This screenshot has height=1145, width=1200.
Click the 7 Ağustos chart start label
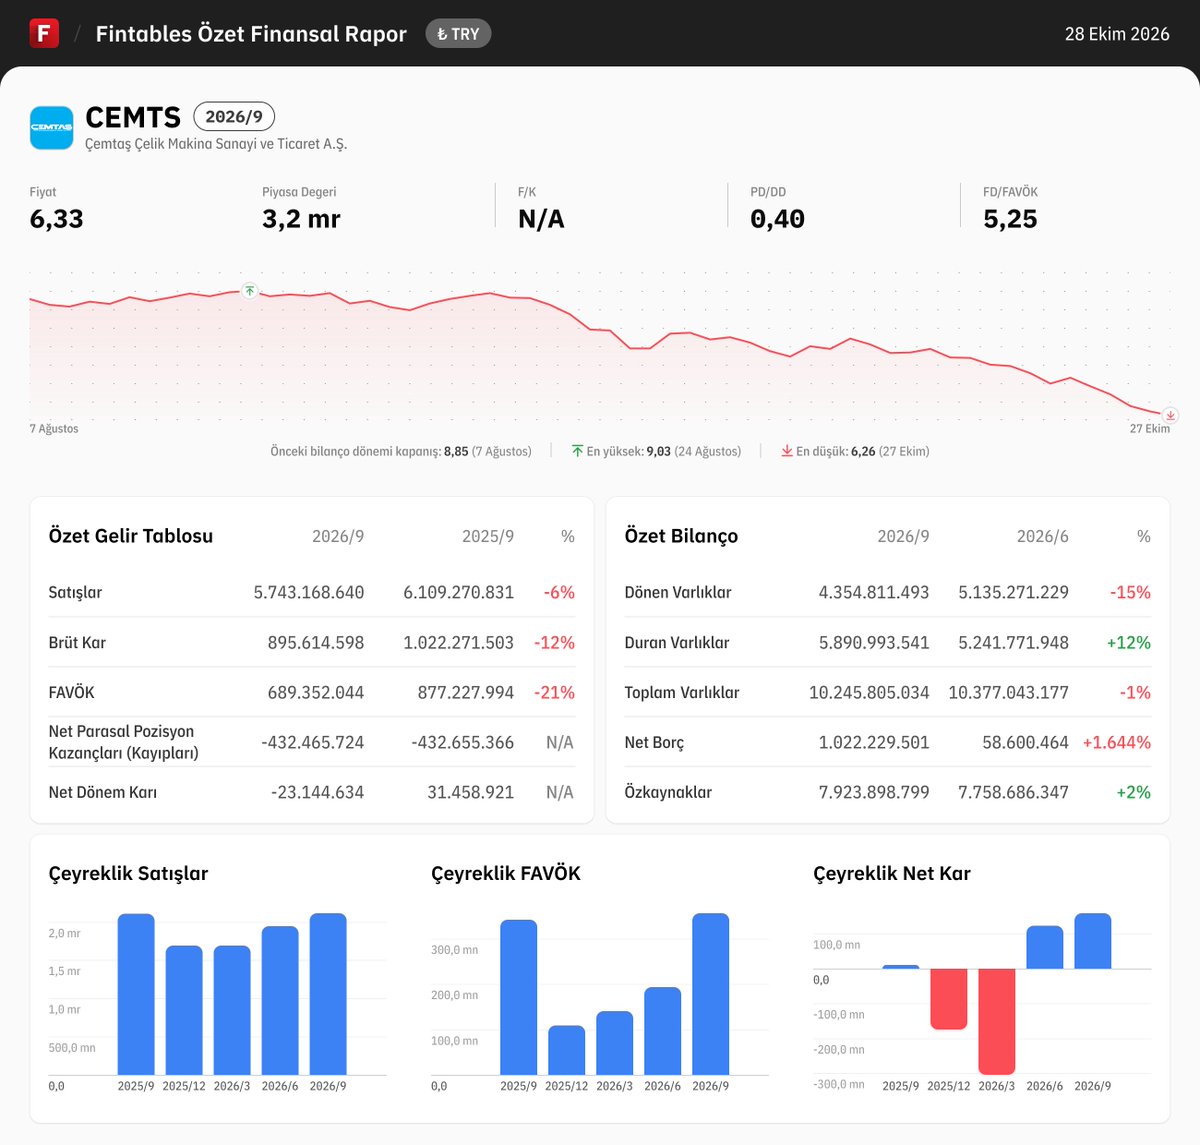click(54, 429)
